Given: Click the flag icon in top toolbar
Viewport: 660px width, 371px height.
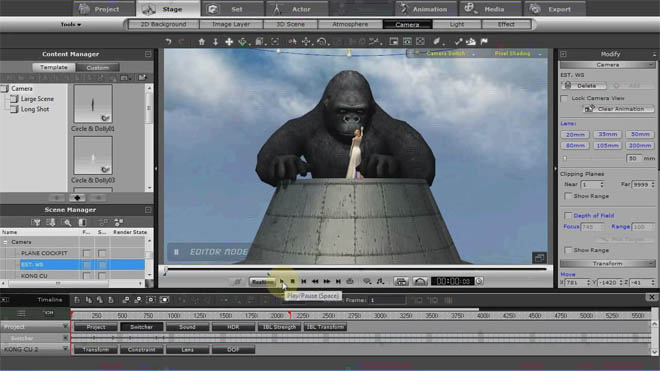Looking at the screenshot, I should point(484,41).
